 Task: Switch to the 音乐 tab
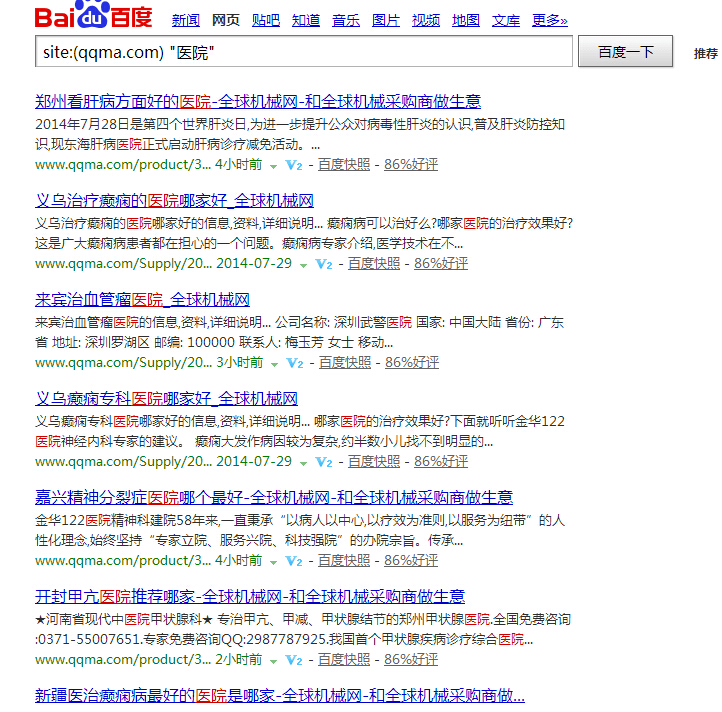click(x=346, y=20)
